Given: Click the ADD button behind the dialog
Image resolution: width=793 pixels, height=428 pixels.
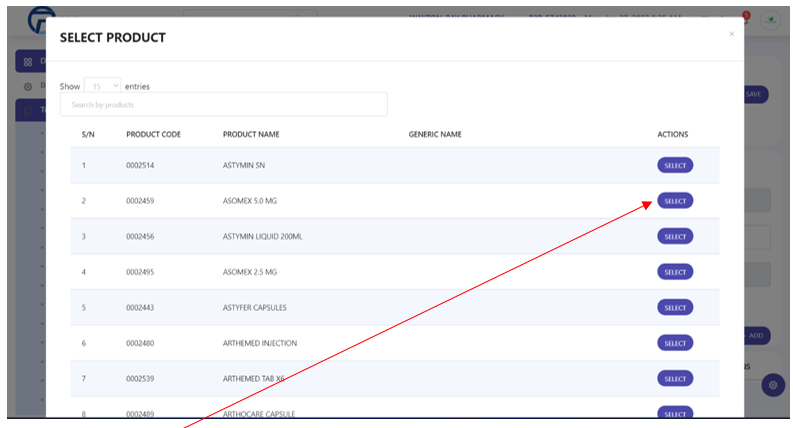Looking at the screenshot, I should tap(757, 335).
